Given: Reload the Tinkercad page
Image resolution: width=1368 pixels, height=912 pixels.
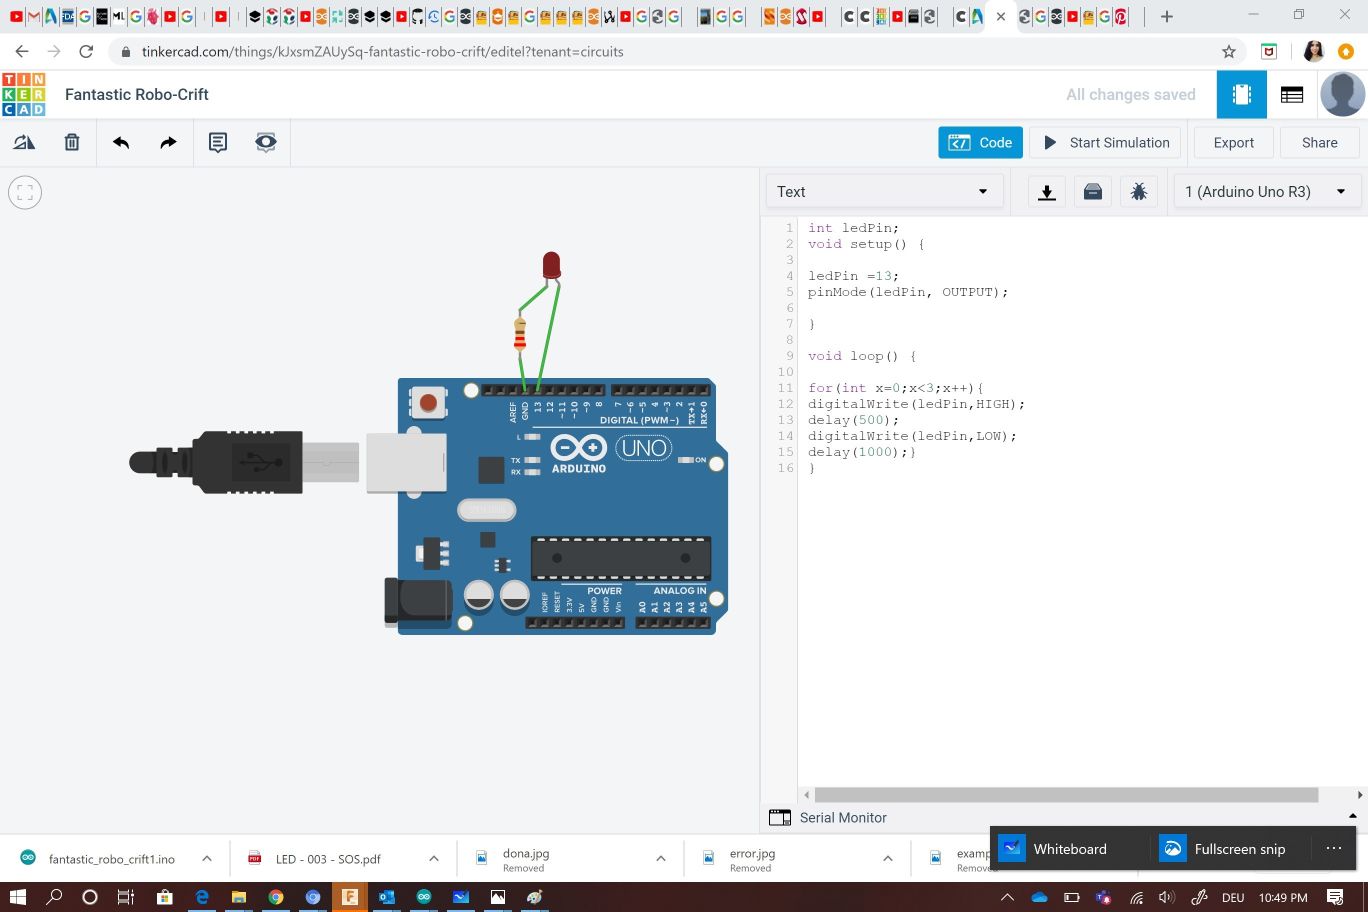Looking at the screenshot, I should 86,52.
